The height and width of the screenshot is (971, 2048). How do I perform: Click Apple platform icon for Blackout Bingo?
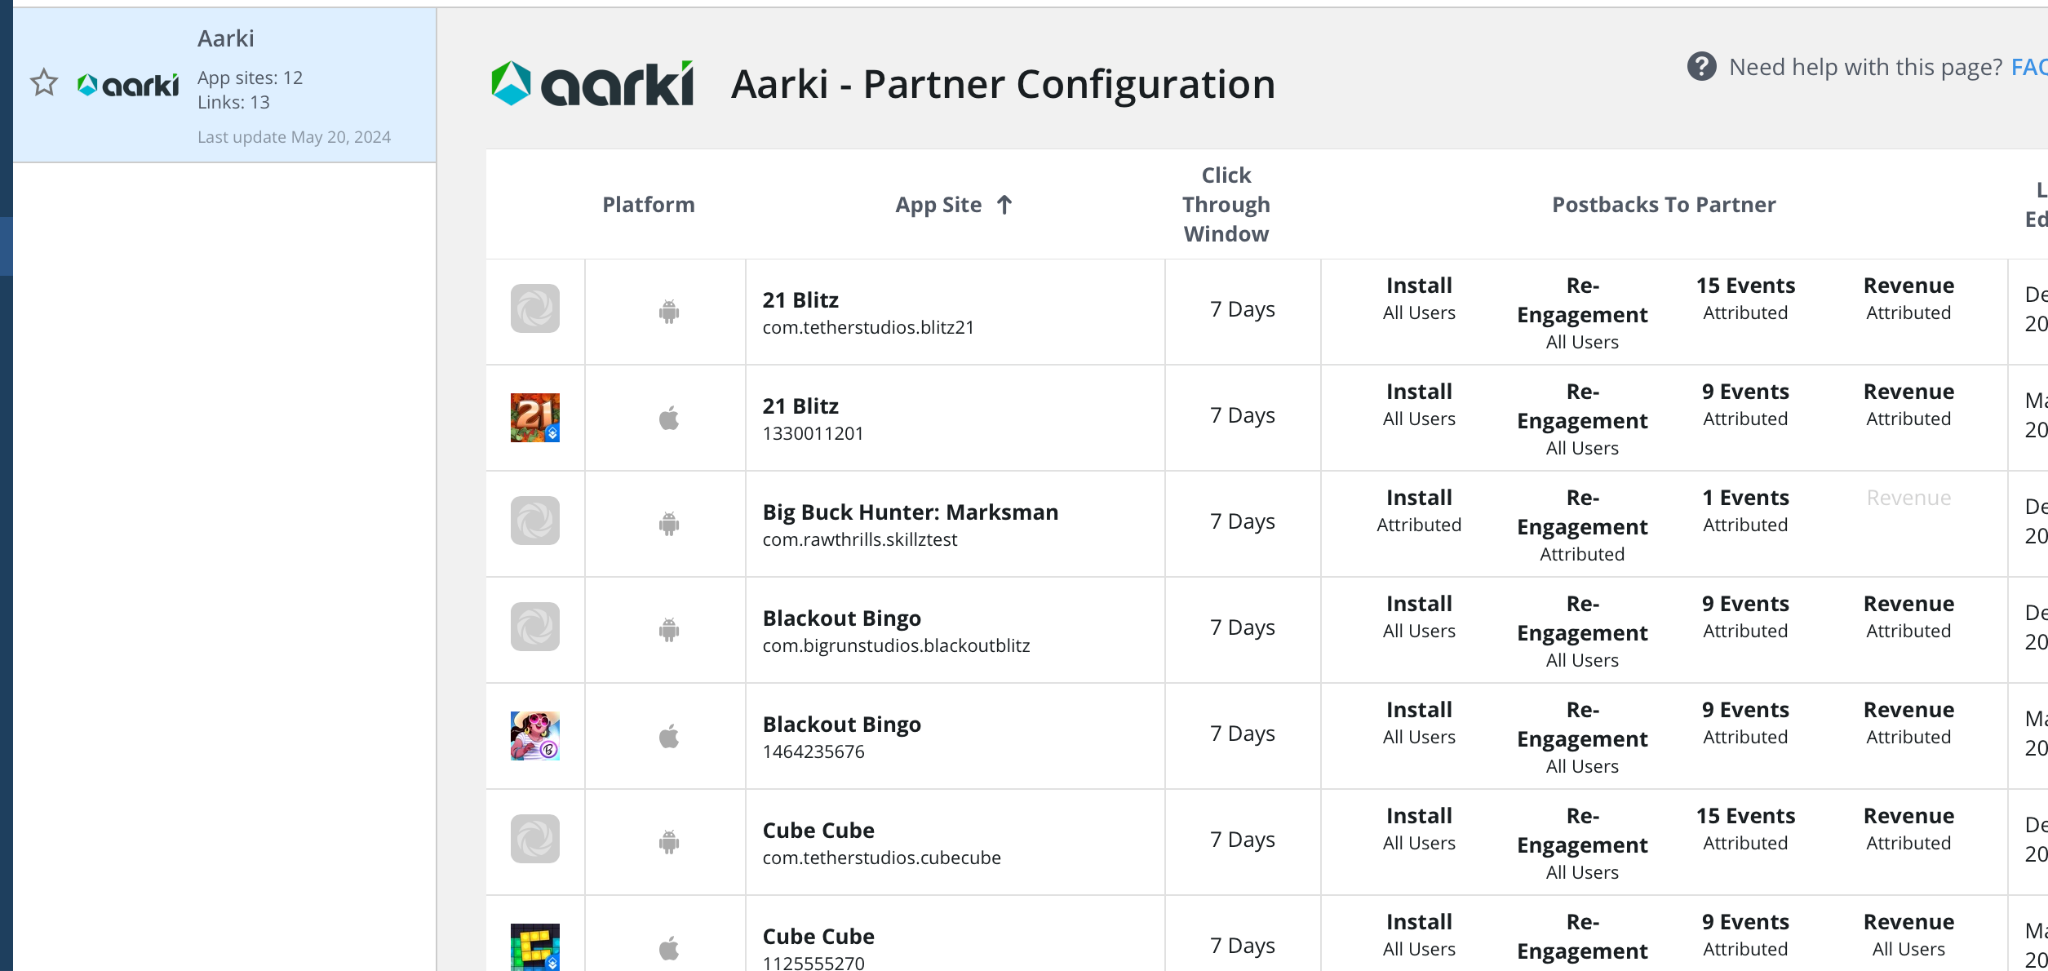(669, 737)
